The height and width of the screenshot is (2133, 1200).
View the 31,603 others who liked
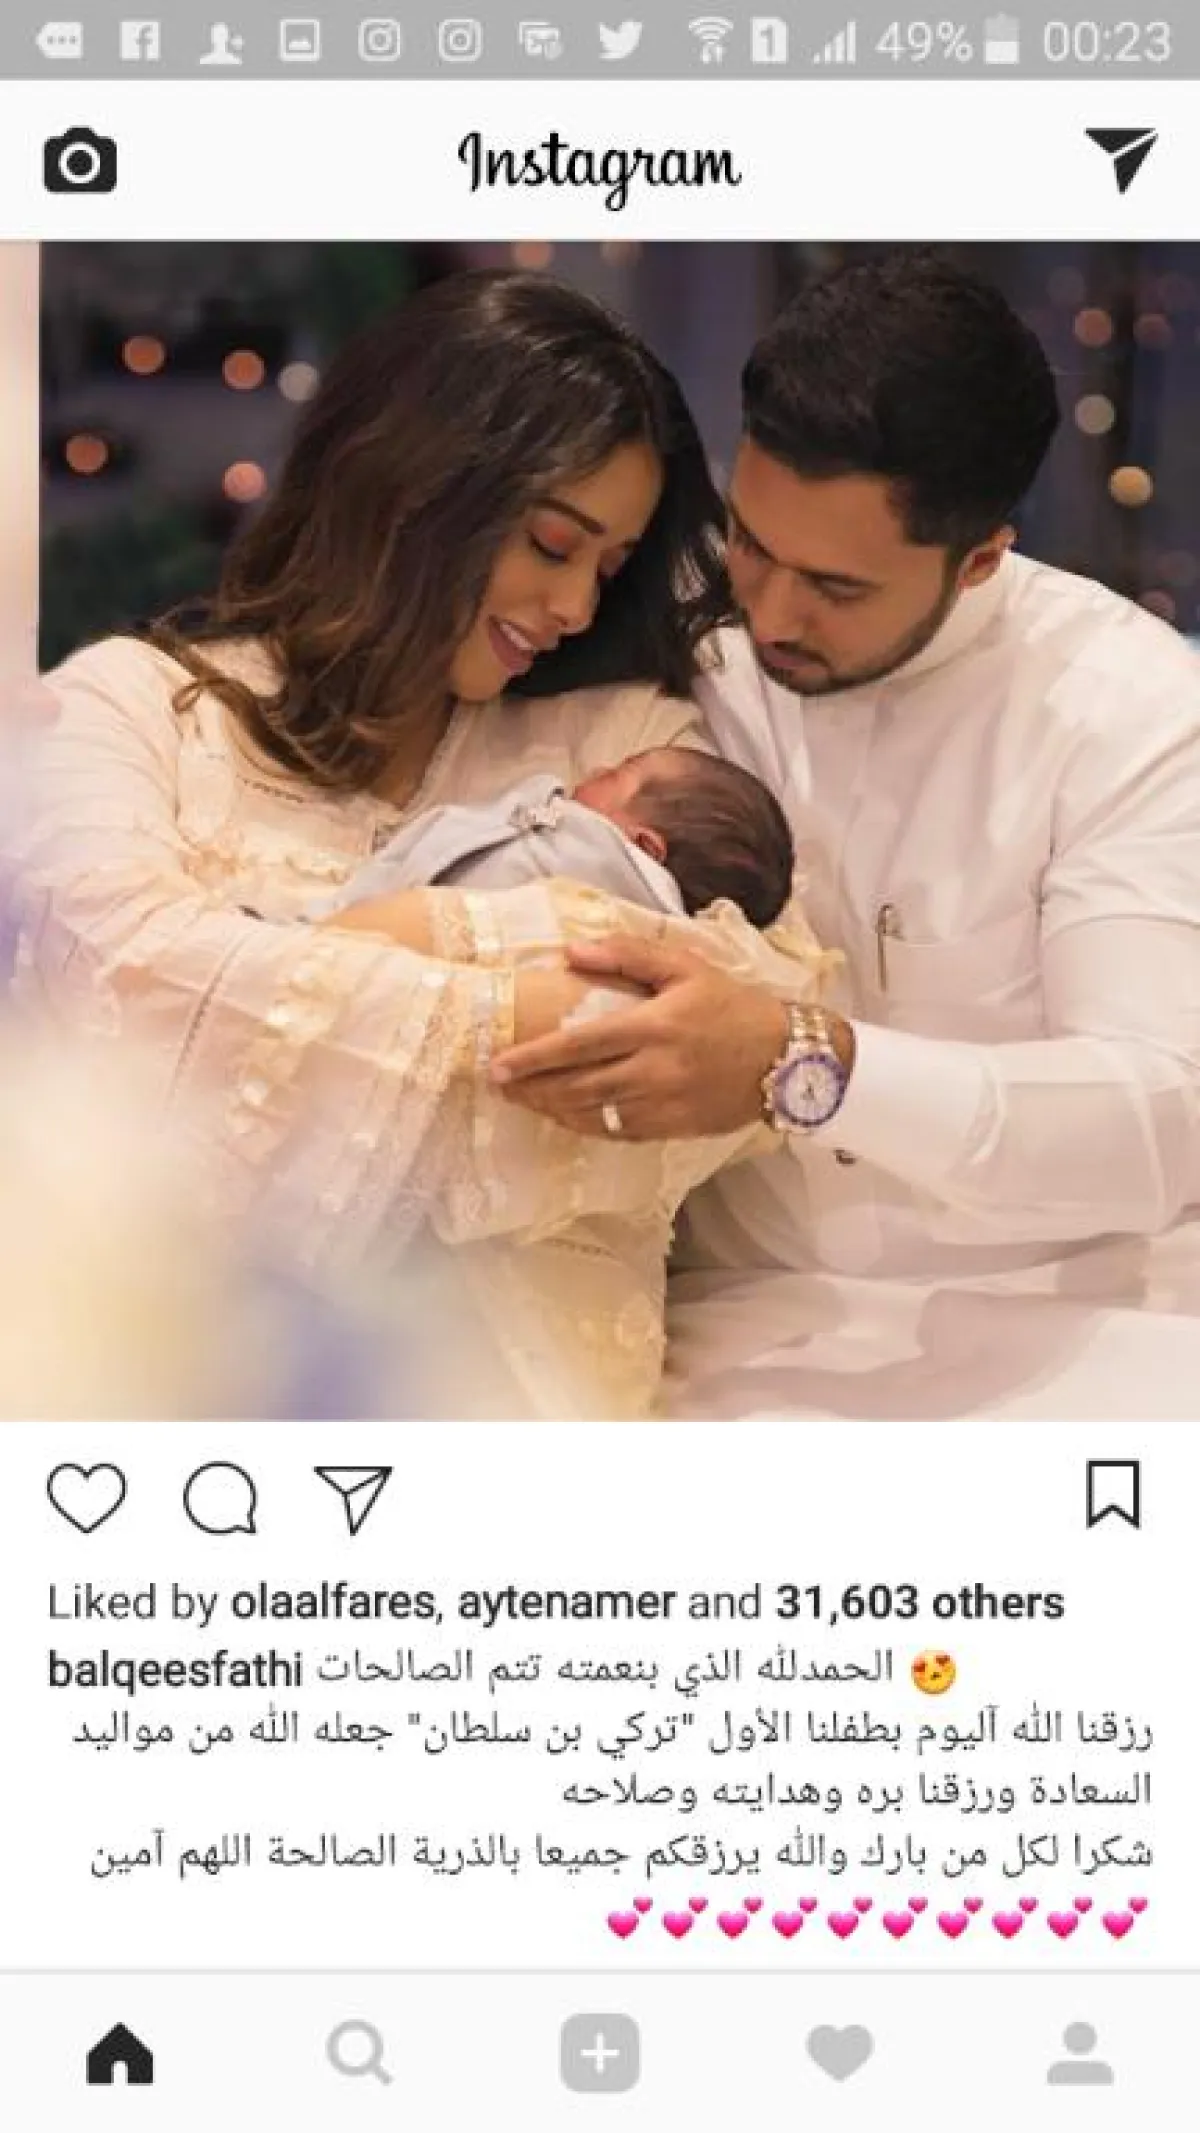920,1603
